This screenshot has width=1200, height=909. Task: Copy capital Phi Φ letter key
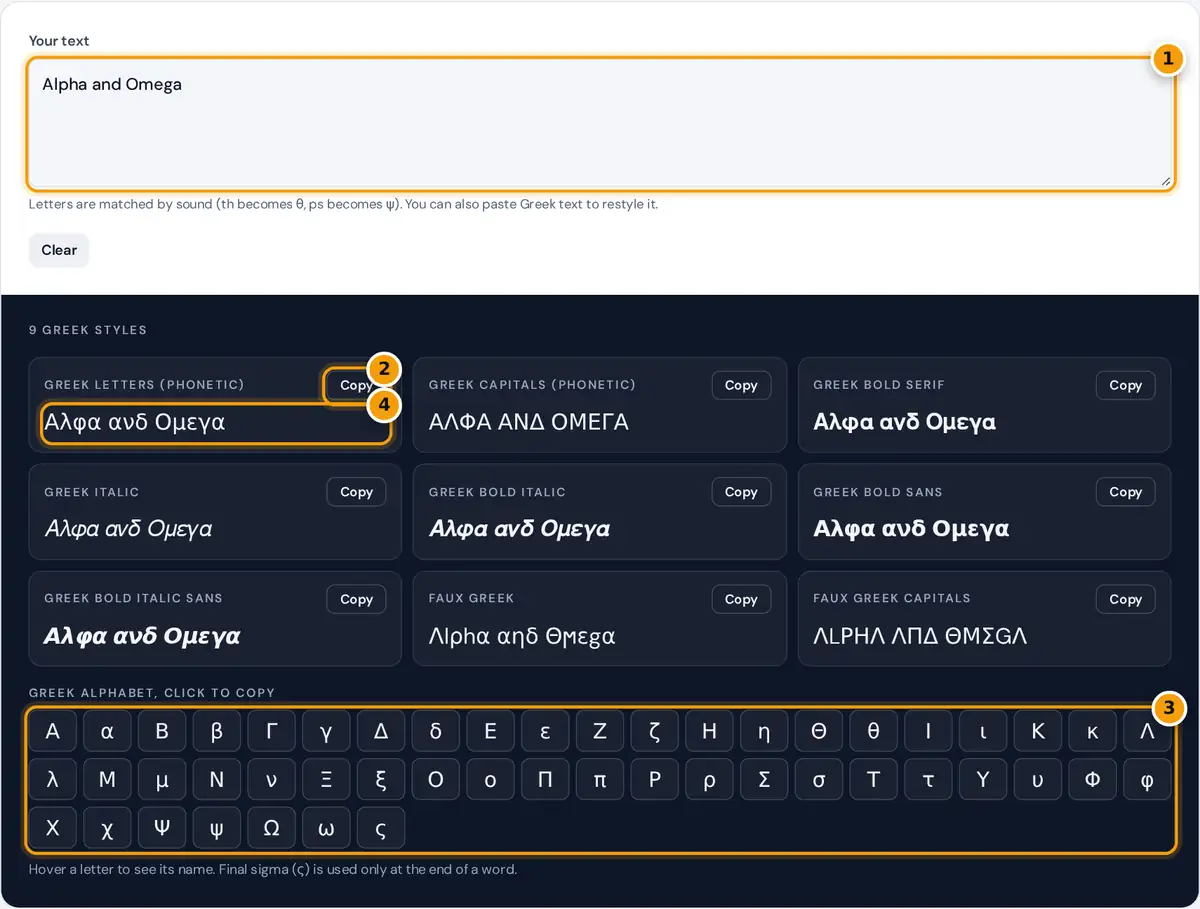[x=1092, y=780]
